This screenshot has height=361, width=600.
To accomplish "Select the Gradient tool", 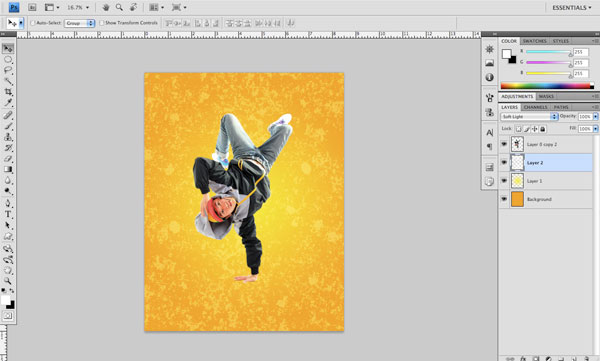I will (x=8, y=169).
